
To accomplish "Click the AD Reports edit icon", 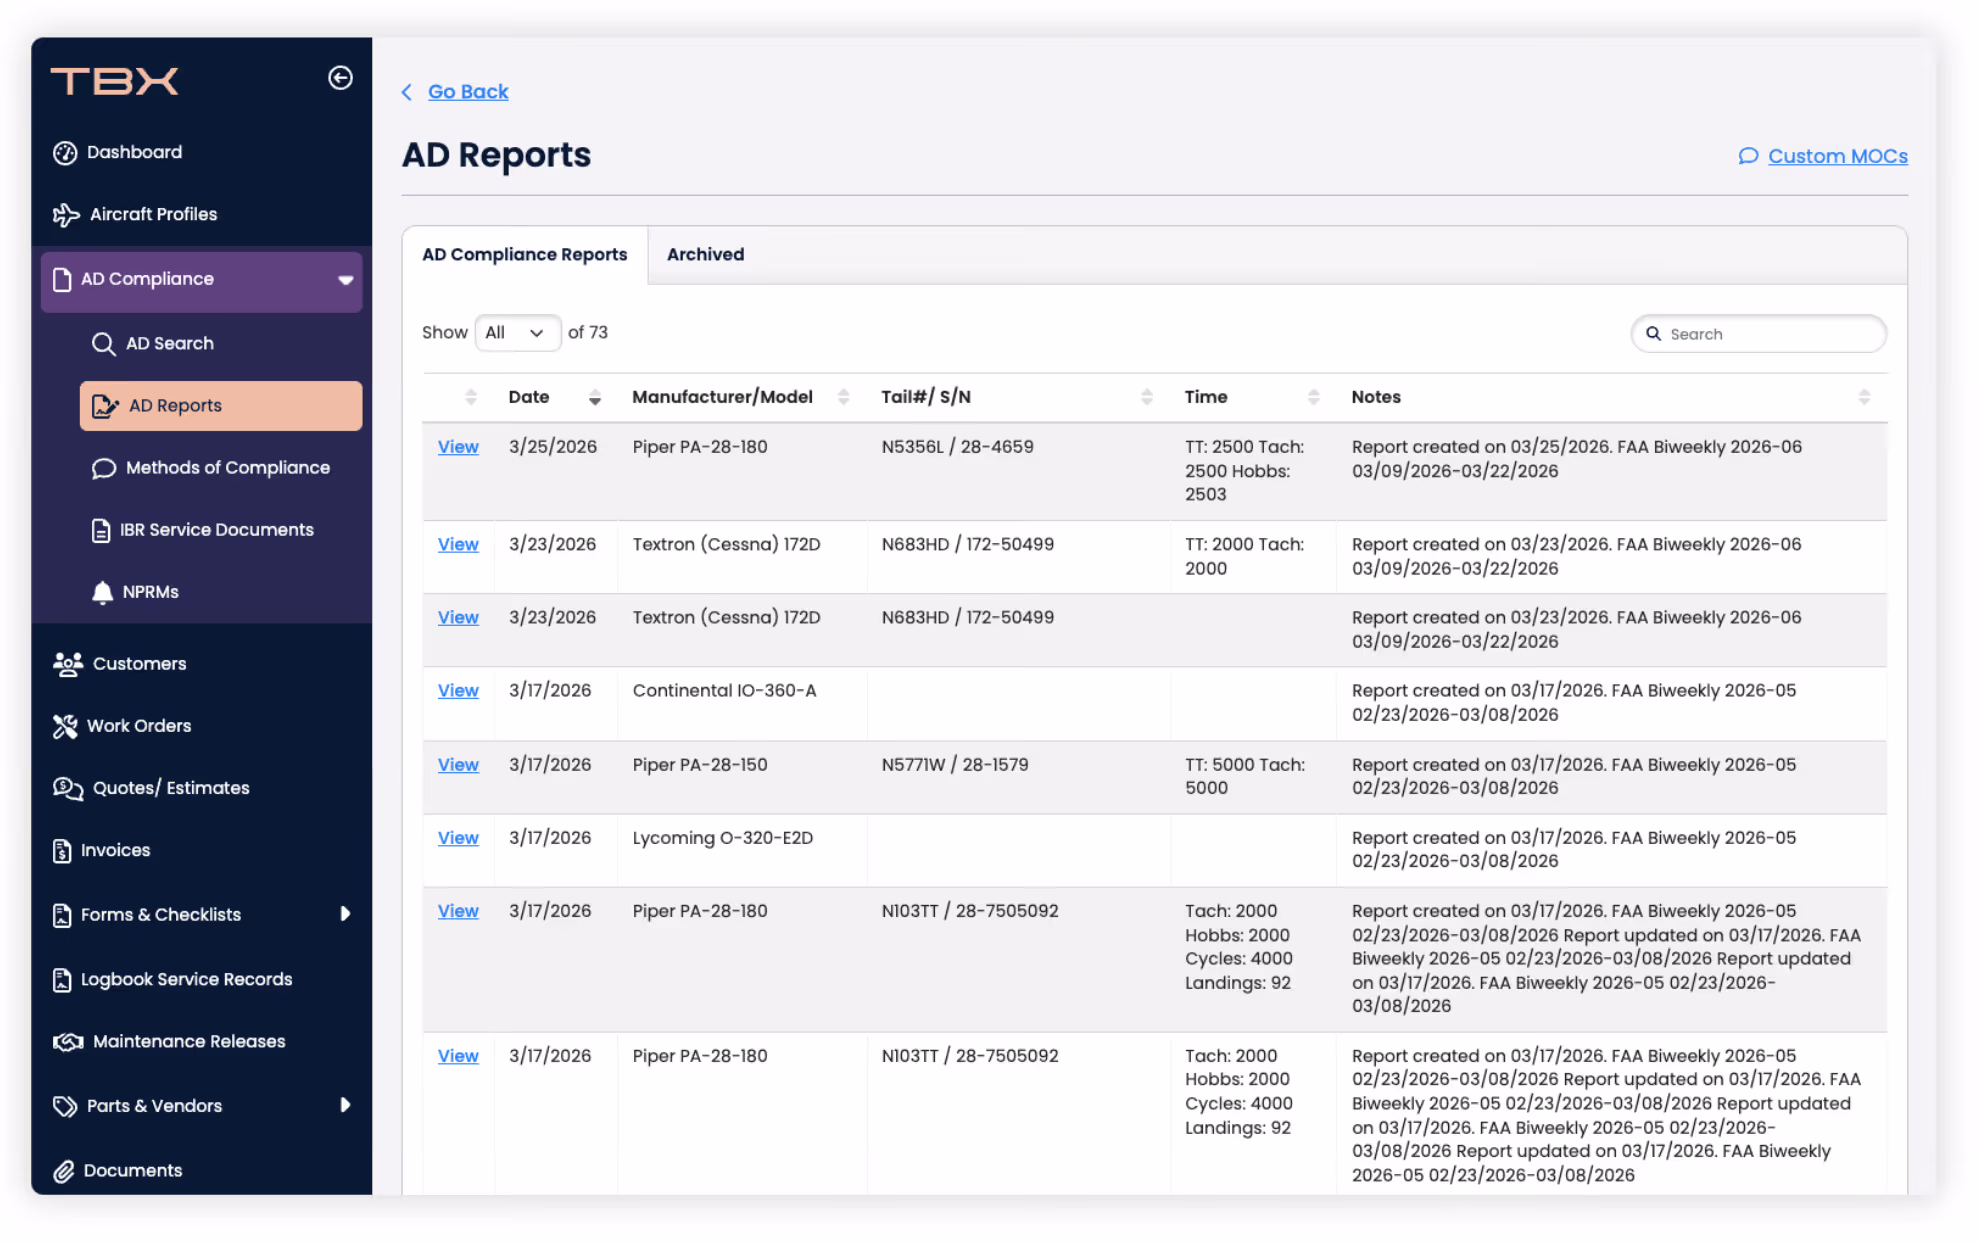I will [x=105, y=406].
